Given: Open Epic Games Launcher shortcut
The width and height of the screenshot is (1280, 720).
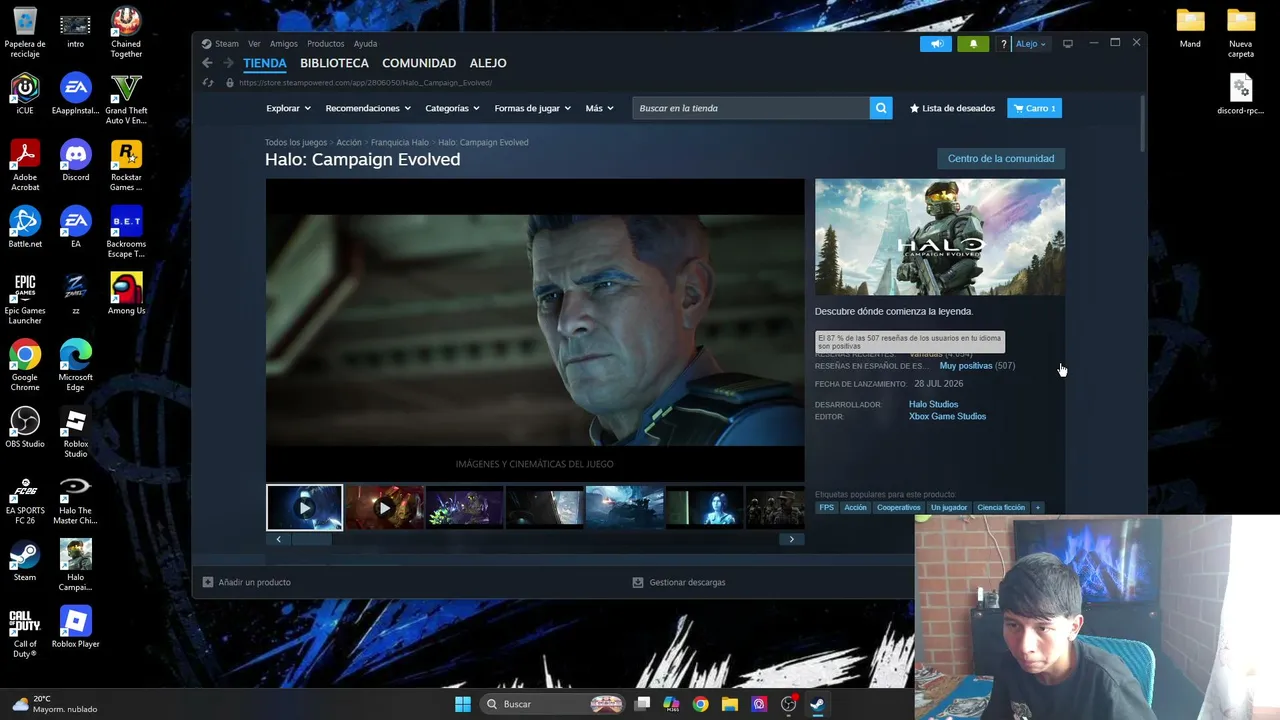Looking at the screenshot, I should [x=25, y=299].
